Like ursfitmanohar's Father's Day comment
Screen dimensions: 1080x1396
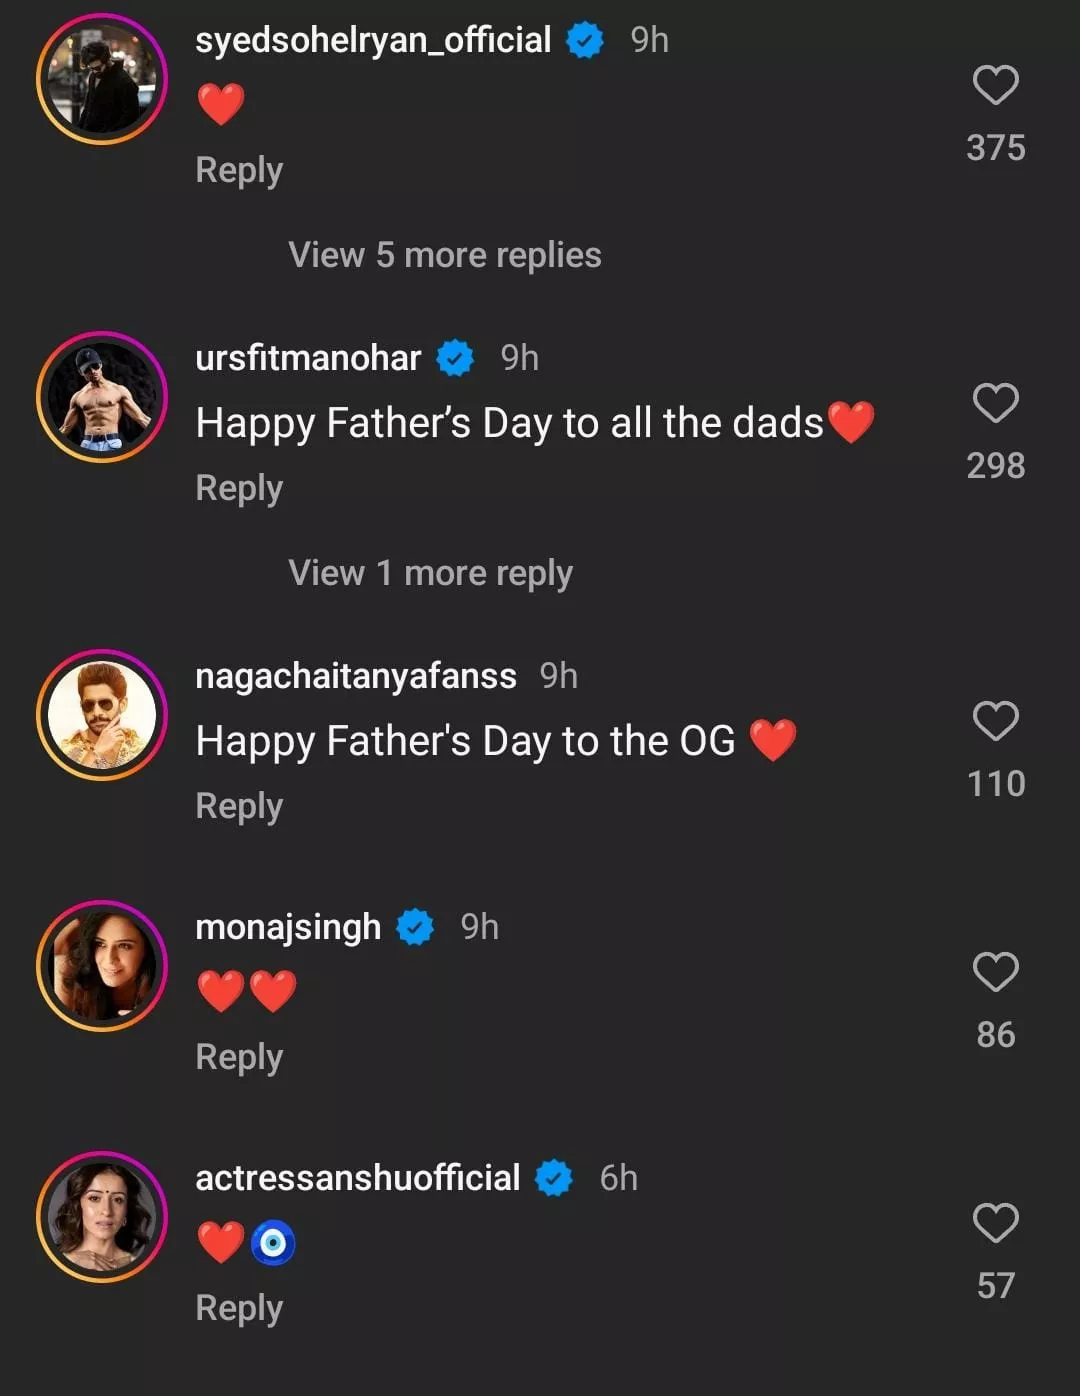995,403
